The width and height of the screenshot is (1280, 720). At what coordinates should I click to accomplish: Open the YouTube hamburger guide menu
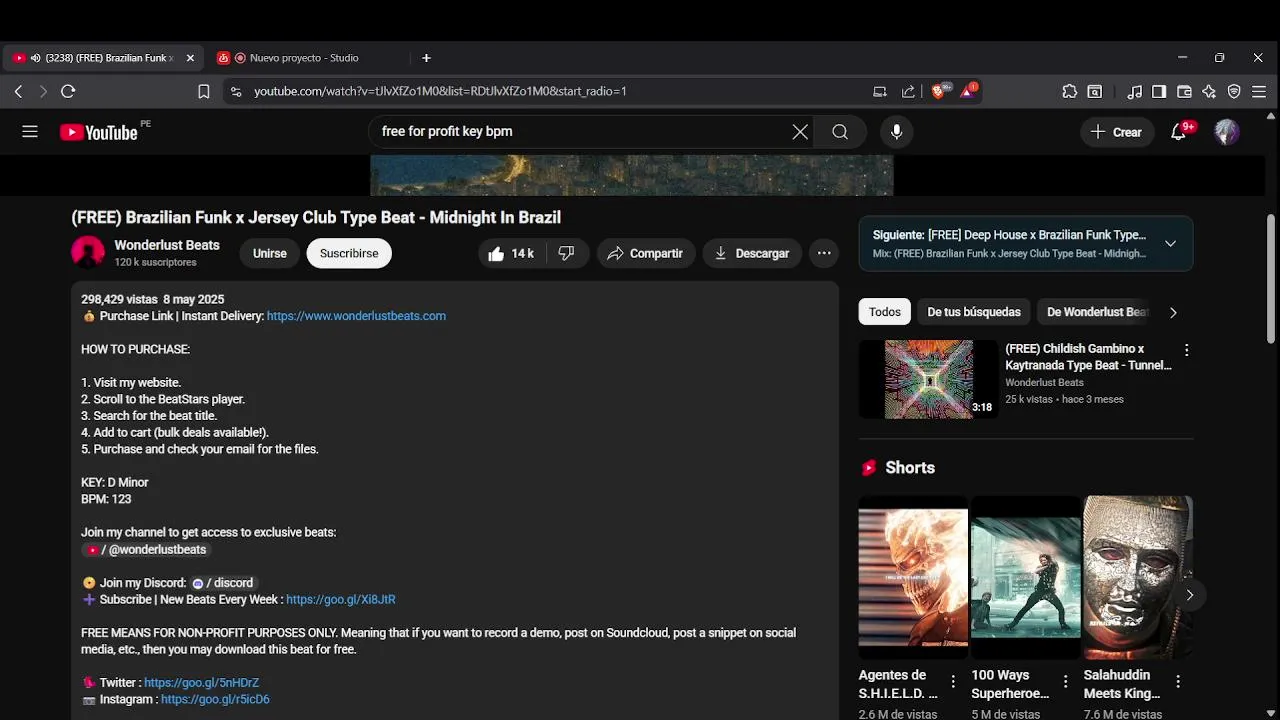[x=30, y=131]
